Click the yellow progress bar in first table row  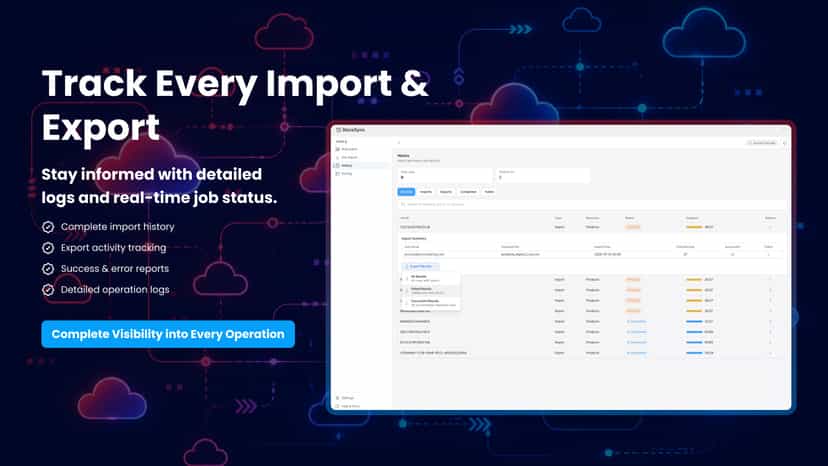coord(694,227)
